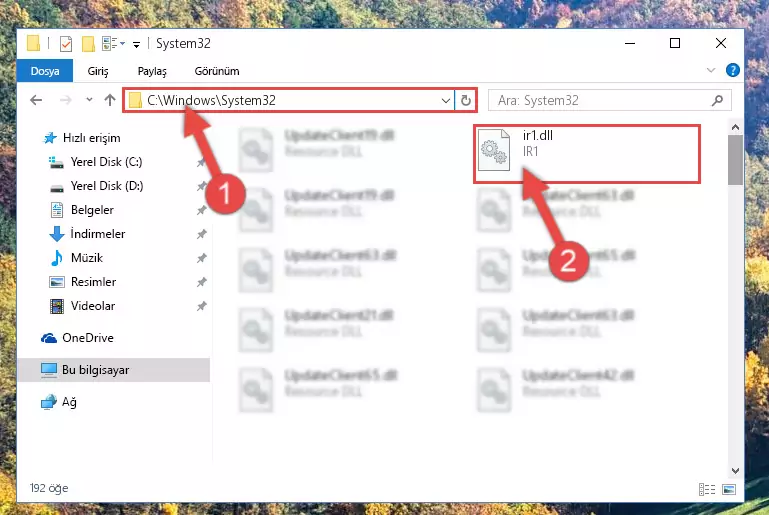Click pin icon next to Videolar
The image size is (769, 515).
pos(201,306)
